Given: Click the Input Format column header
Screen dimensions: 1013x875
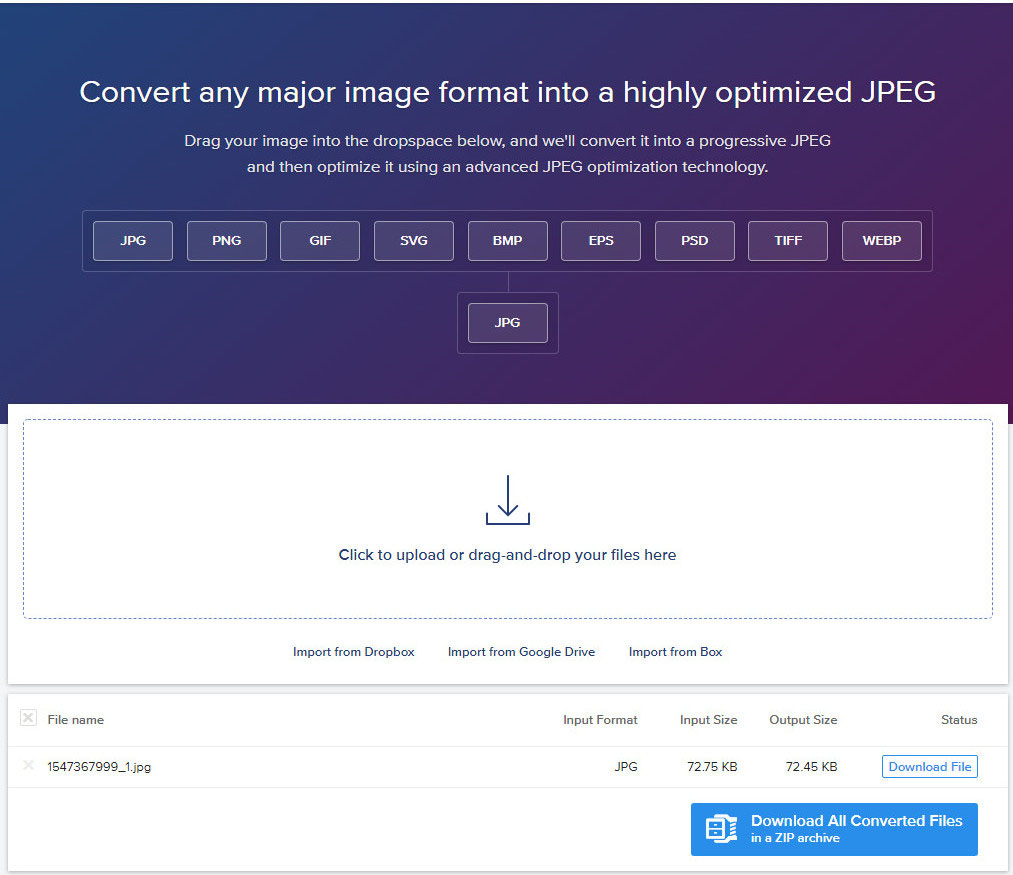Looking at the screenshot, I should point(600,720).
